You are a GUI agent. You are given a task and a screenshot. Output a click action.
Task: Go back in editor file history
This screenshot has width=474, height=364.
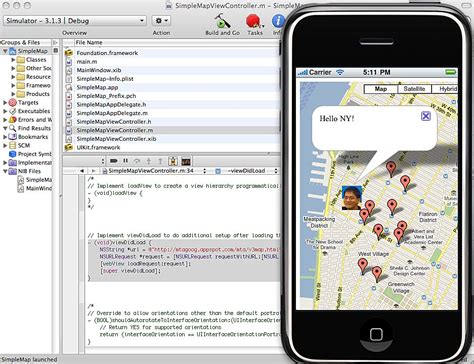point(82,171)
